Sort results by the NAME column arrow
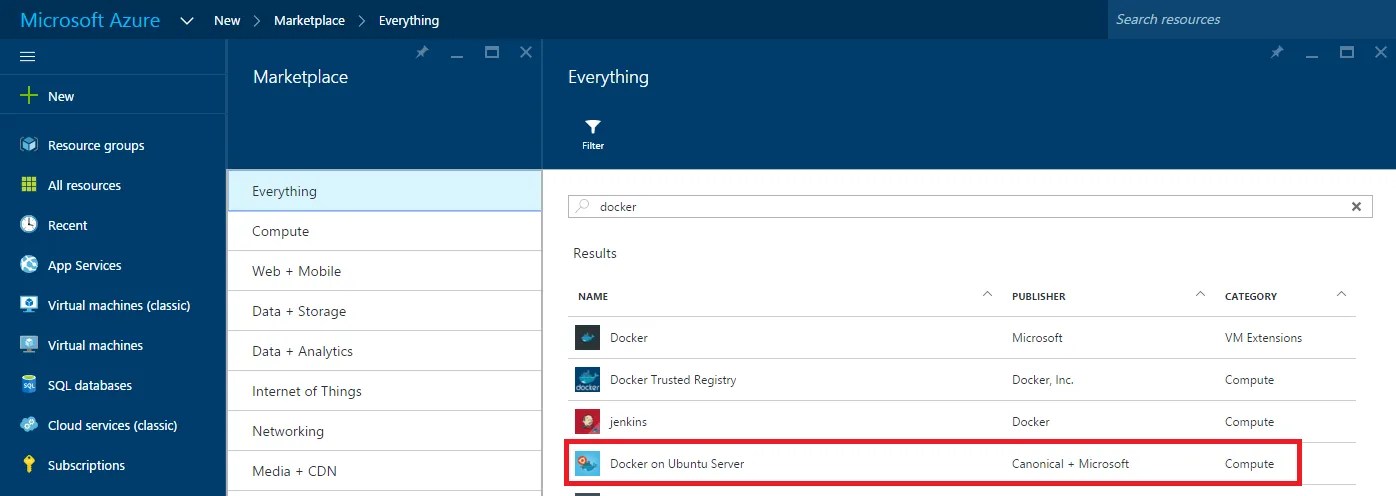This screenshot has height=496, width=1396. [x=987, y=294]
